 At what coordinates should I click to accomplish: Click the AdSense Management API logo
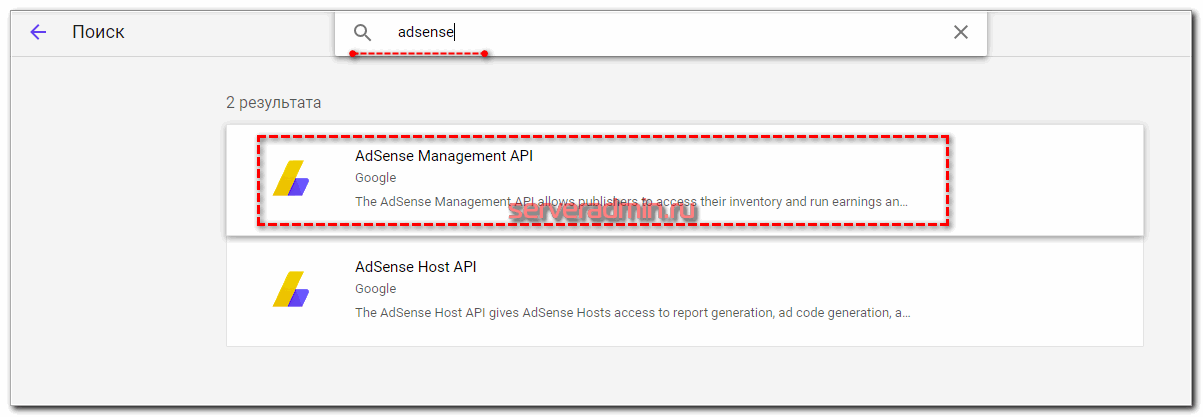pos(291,179)
